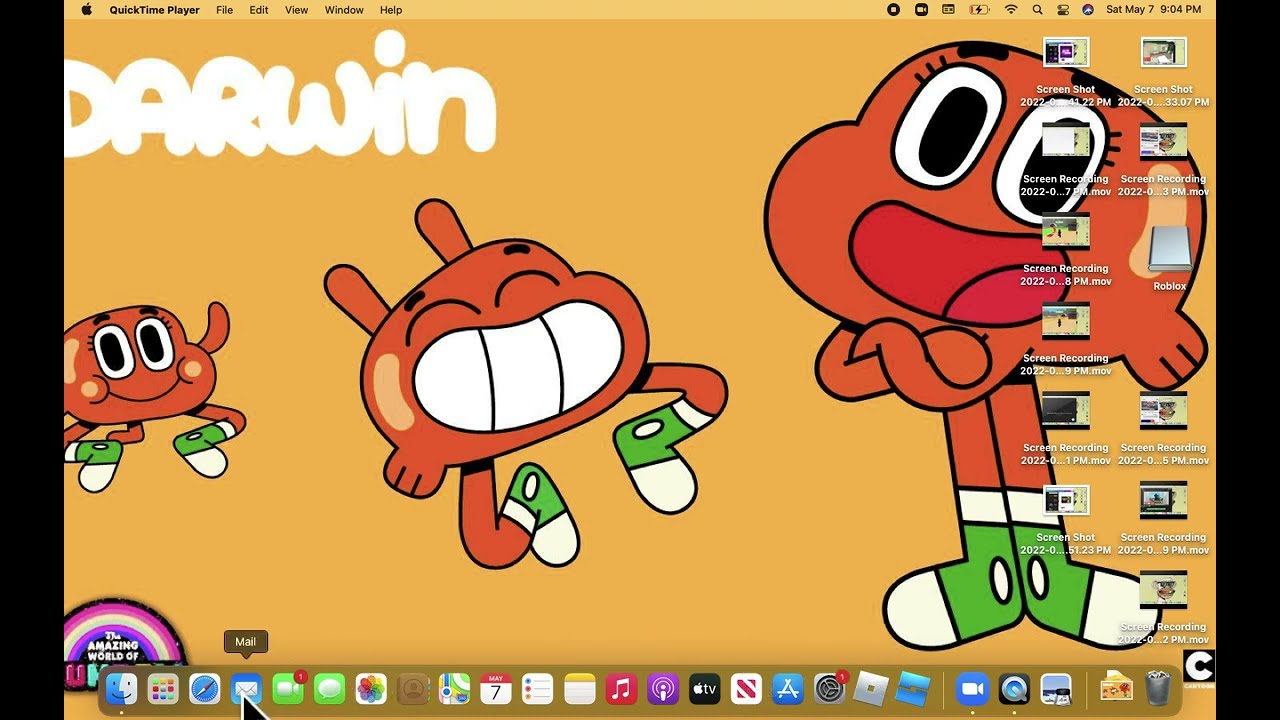This screenshot has width=1280, height=720.
Task: Open the Trash in the Dock
Action: (1157, 688)
